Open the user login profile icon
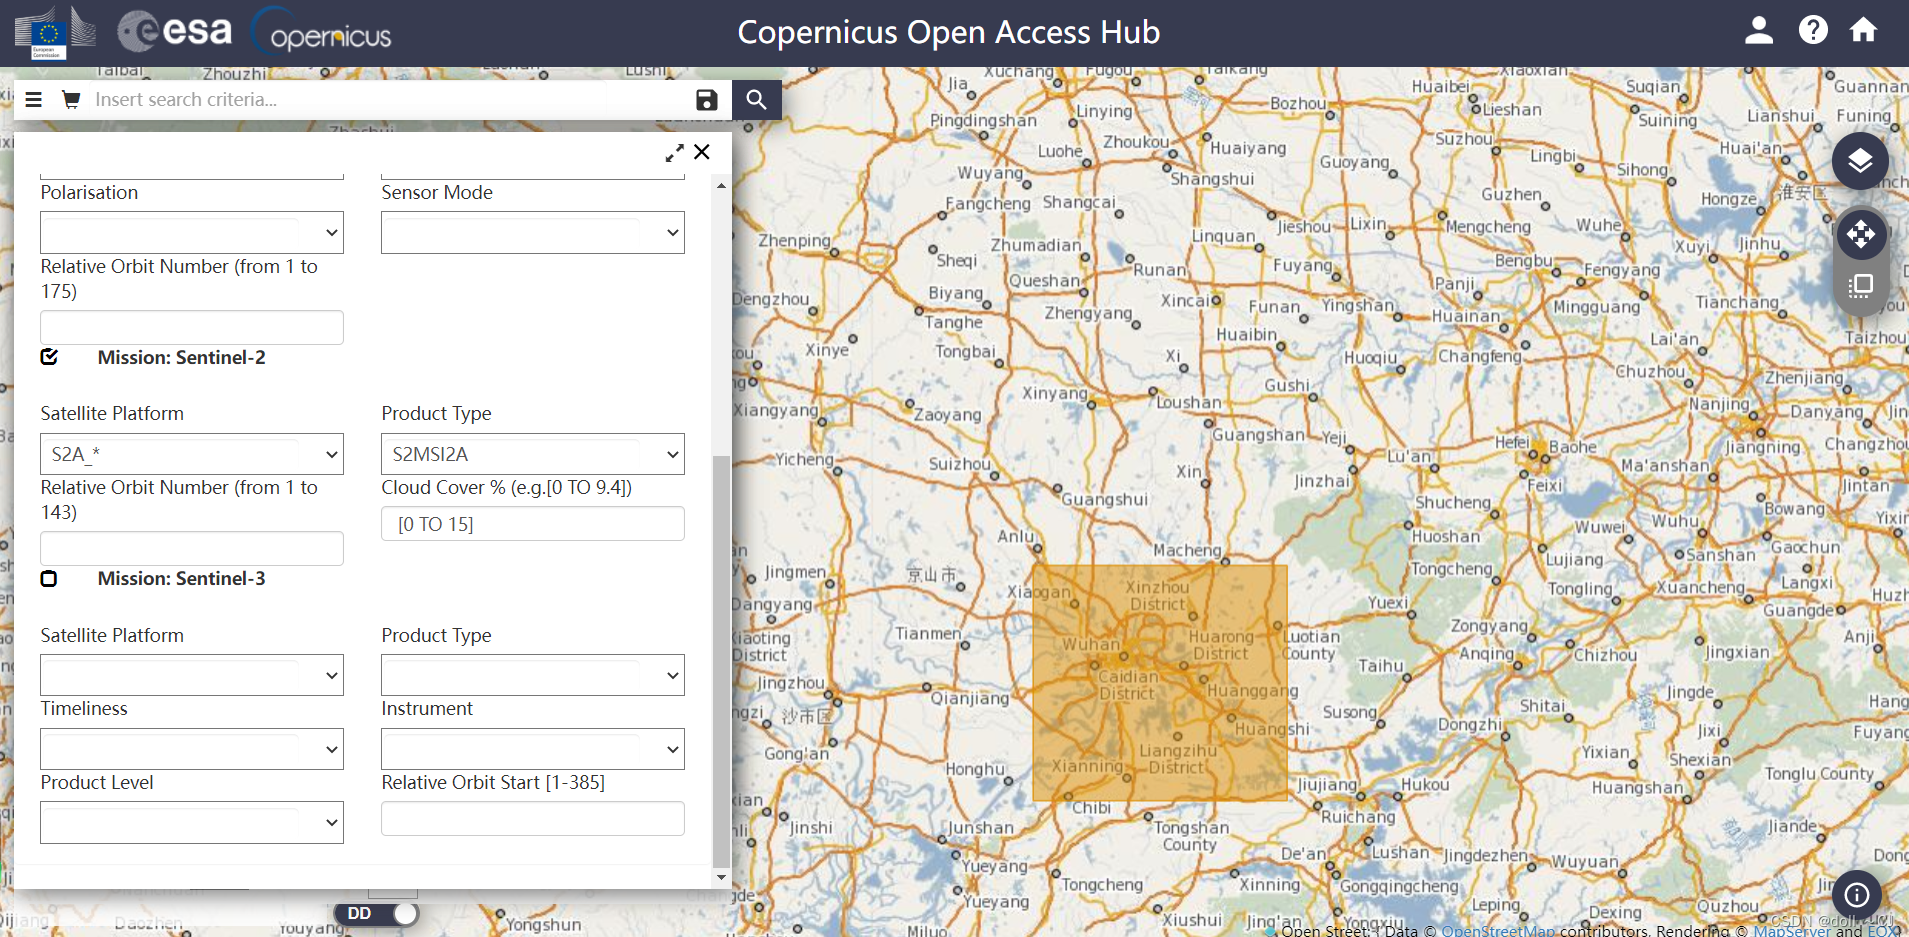The height and width of the screenshot is (937, 1909). 1759,30
